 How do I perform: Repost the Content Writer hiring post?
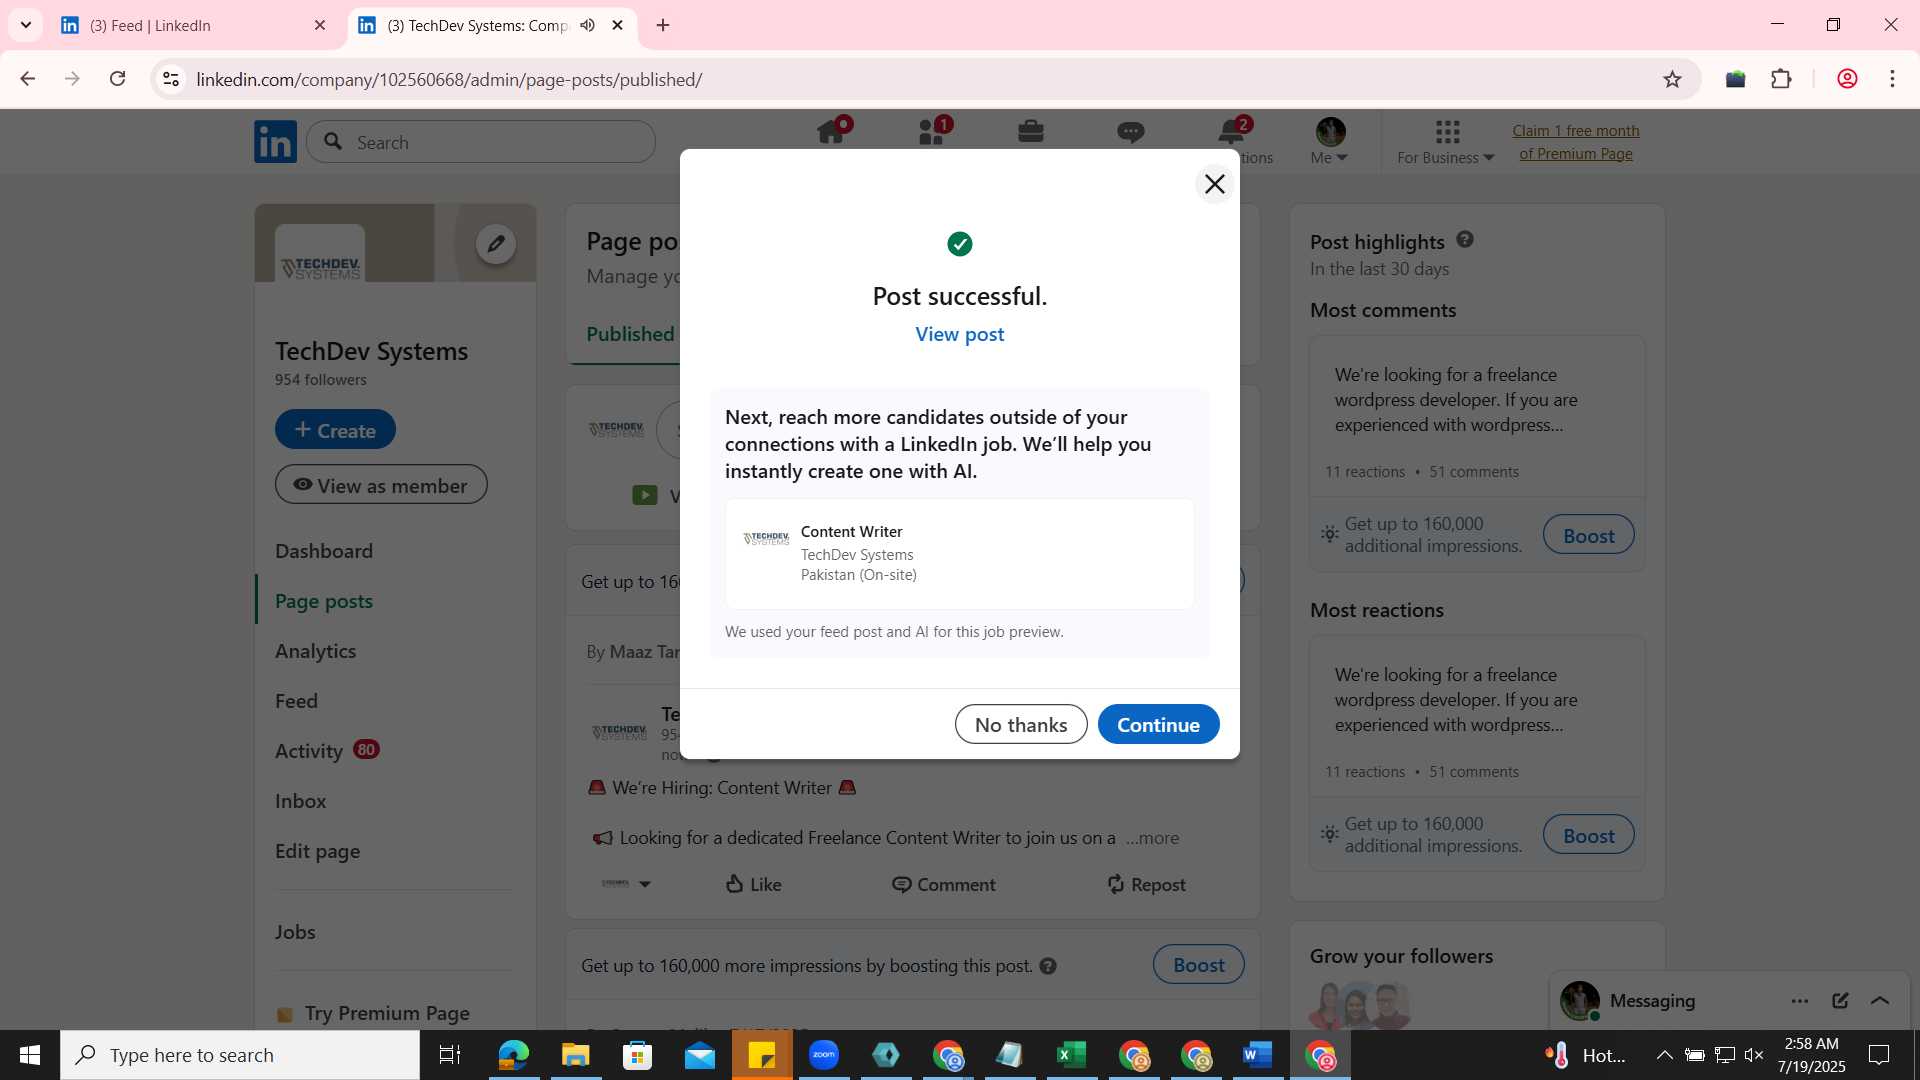1146,884
